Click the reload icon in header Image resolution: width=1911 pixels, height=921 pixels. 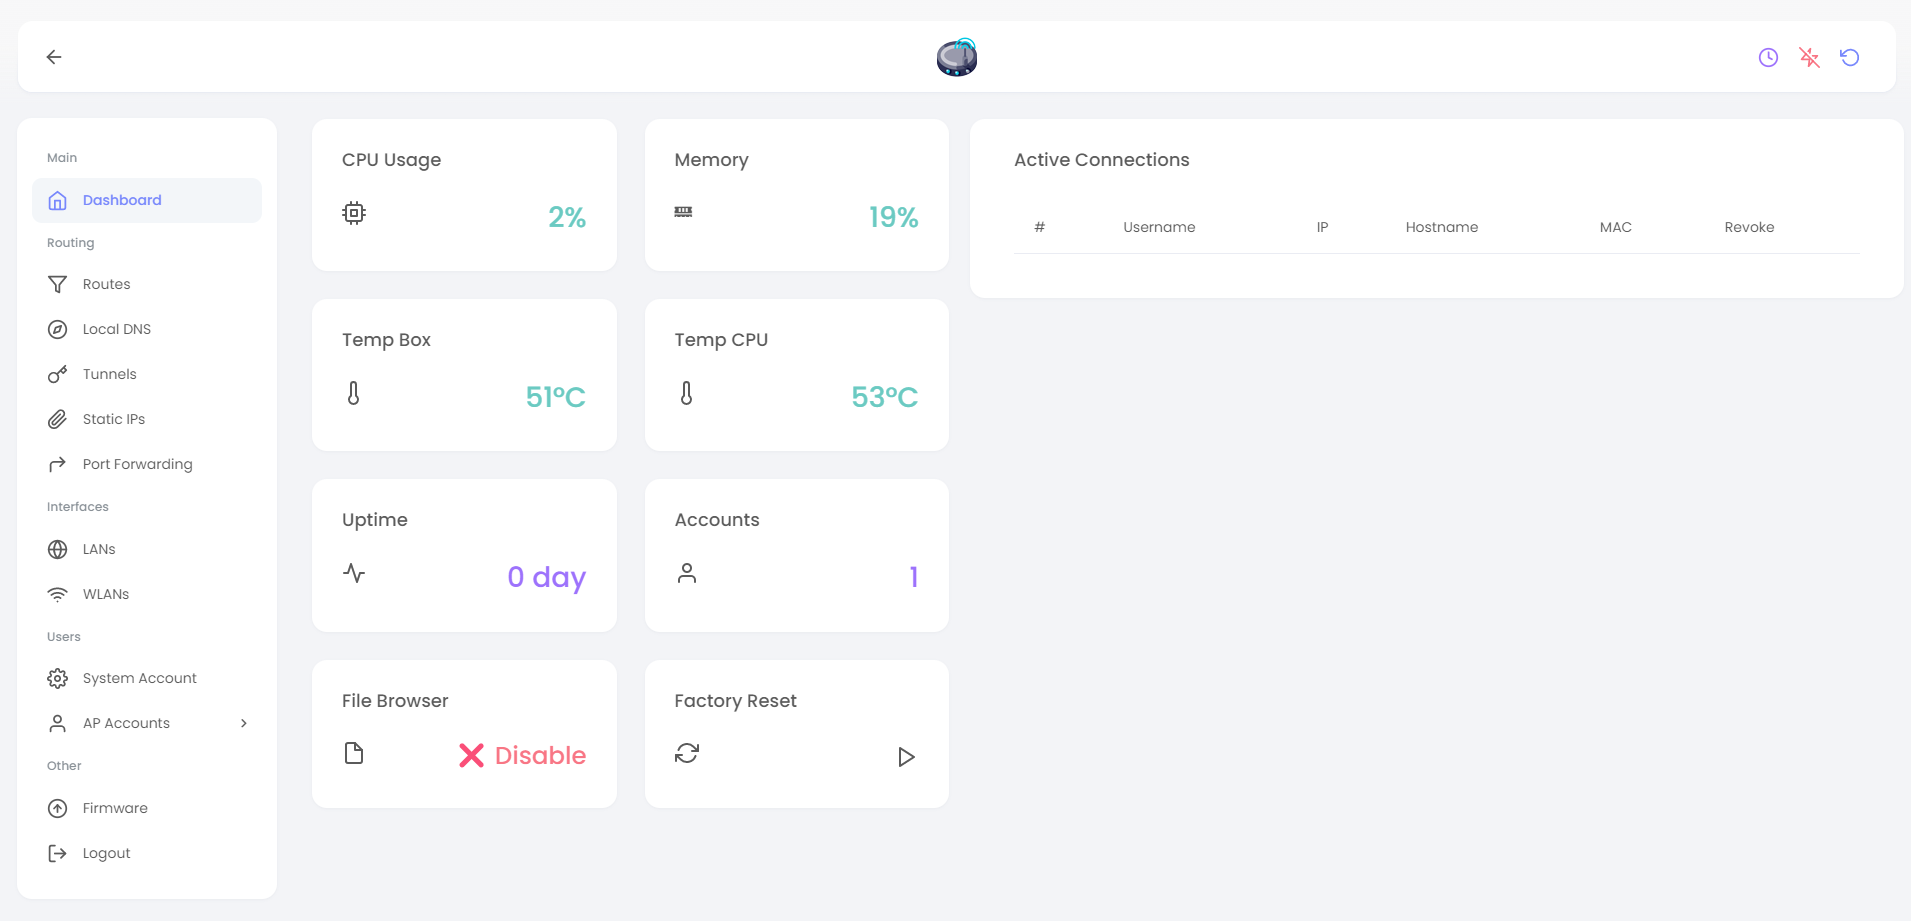pyautogui.click(x=1850, y=57)
